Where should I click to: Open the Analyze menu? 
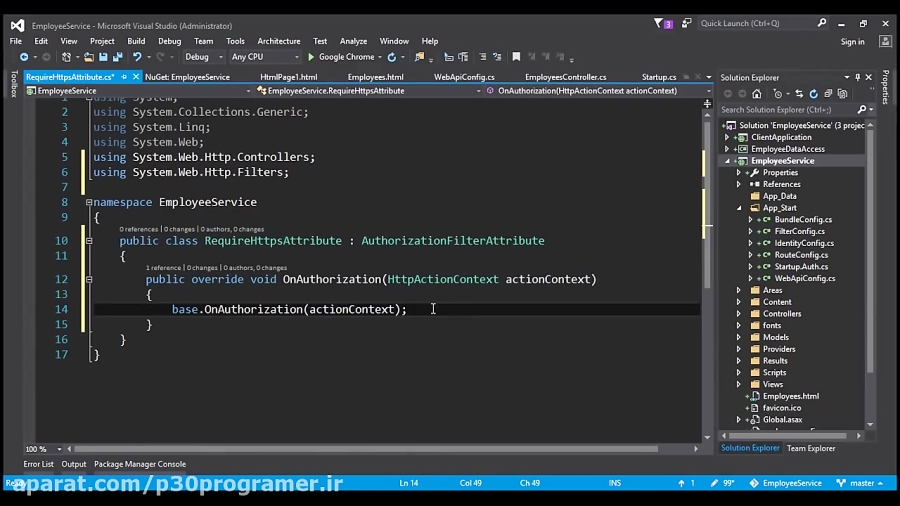tap(354, 41)
